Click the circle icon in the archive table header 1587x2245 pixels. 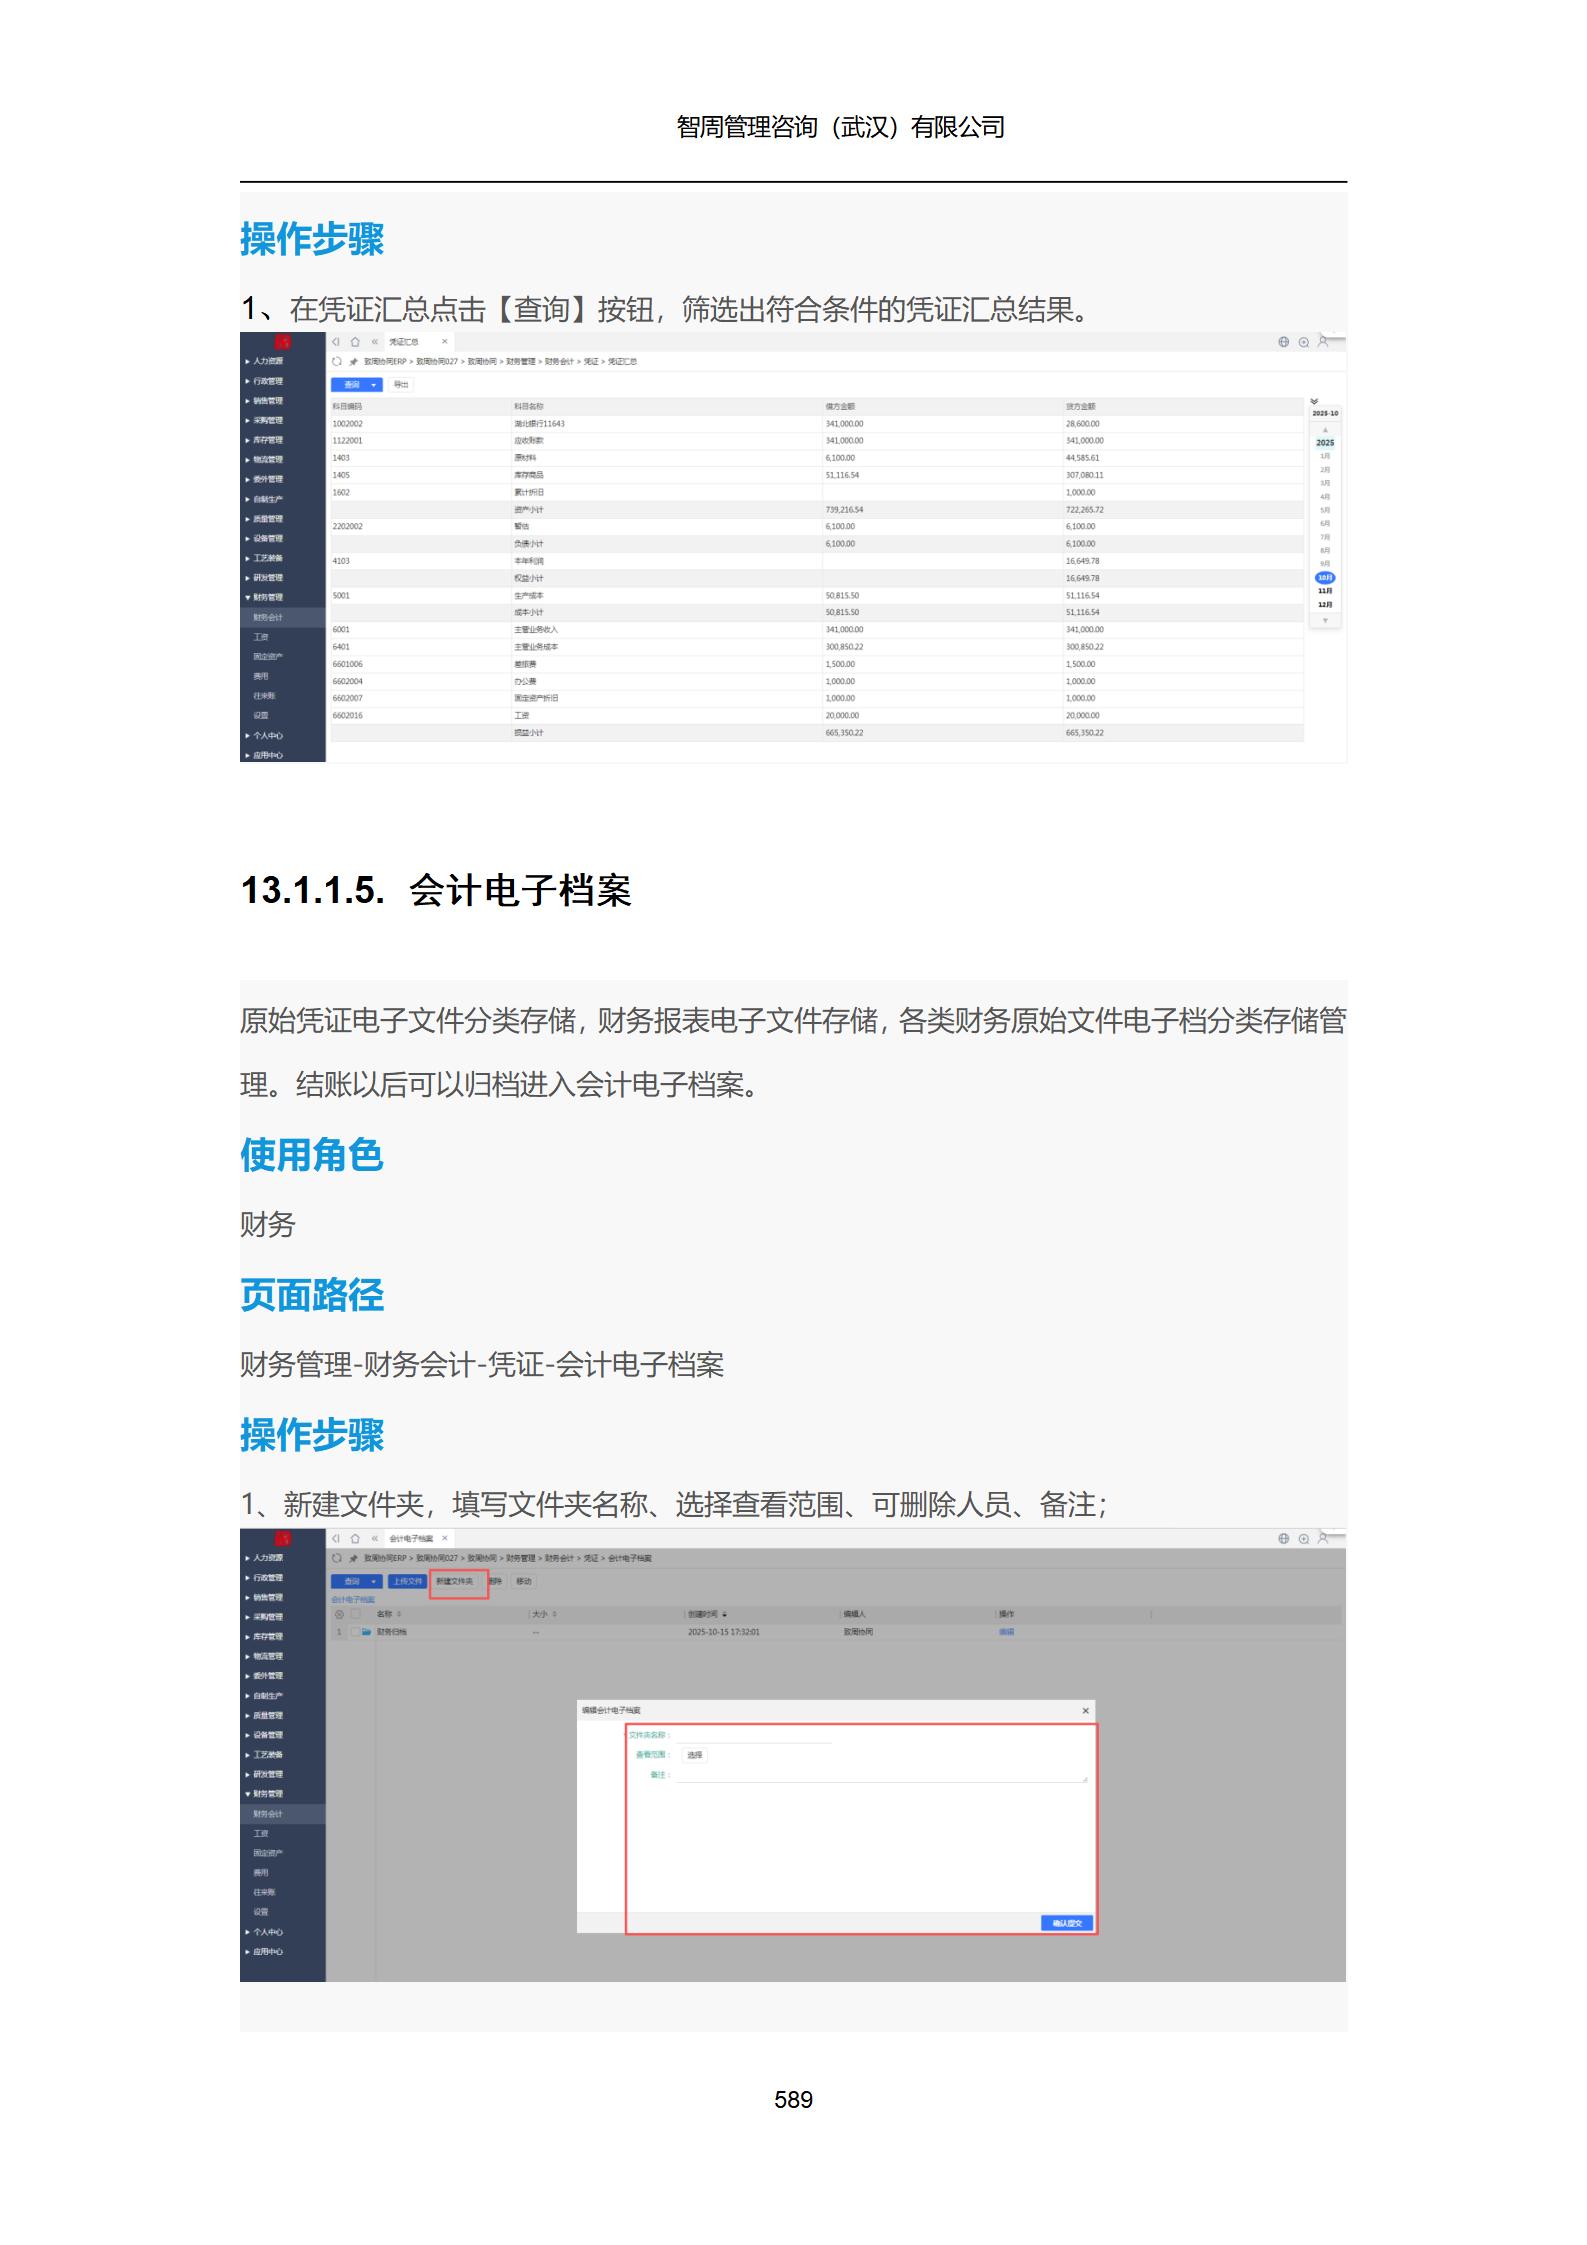pos(339,1614)
